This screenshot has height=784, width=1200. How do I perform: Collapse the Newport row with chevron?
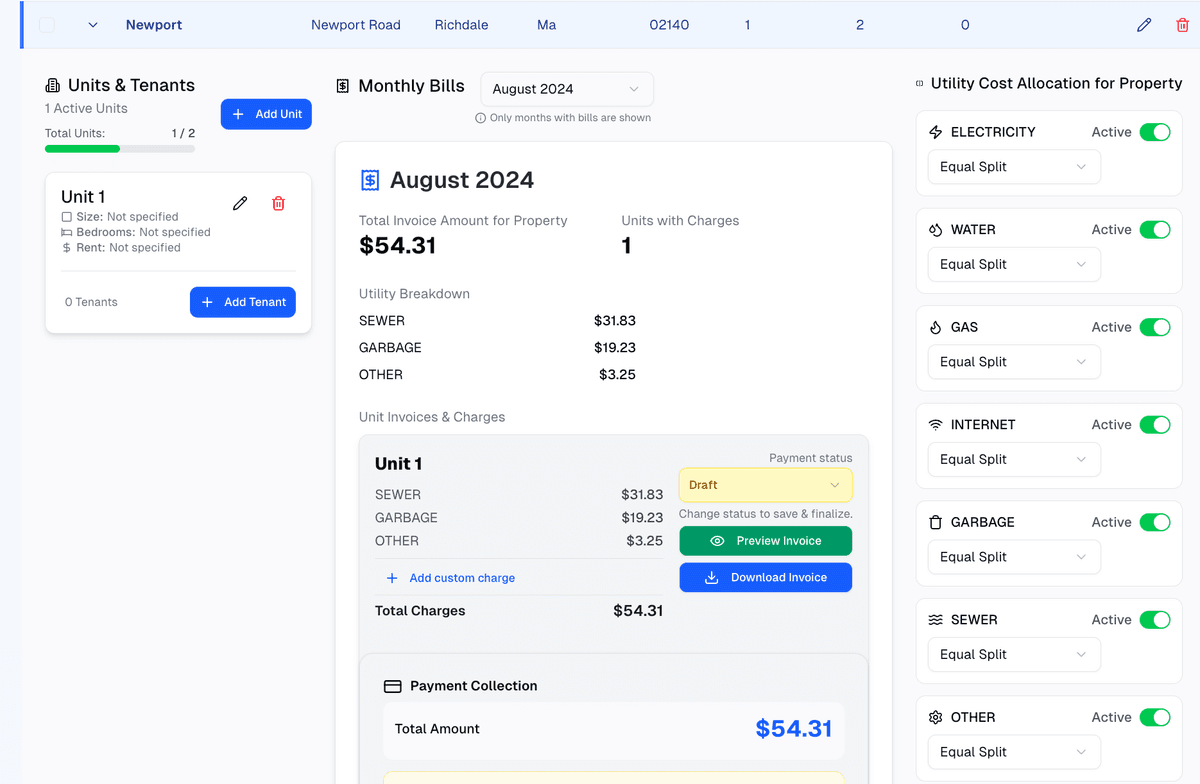[x=93, y=25]
